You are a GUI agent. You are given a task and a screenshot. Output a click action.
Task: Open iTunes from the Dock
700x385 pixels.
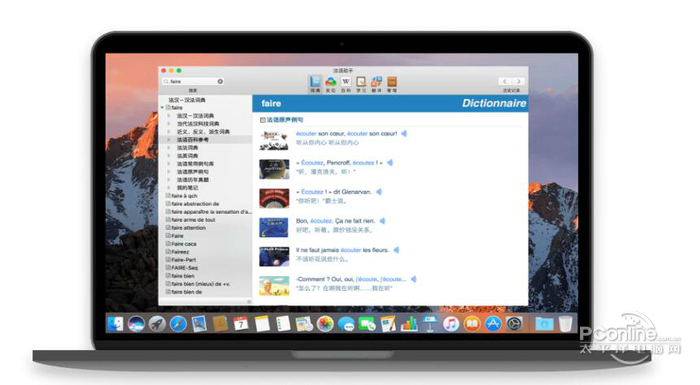[x=451, y=324]
